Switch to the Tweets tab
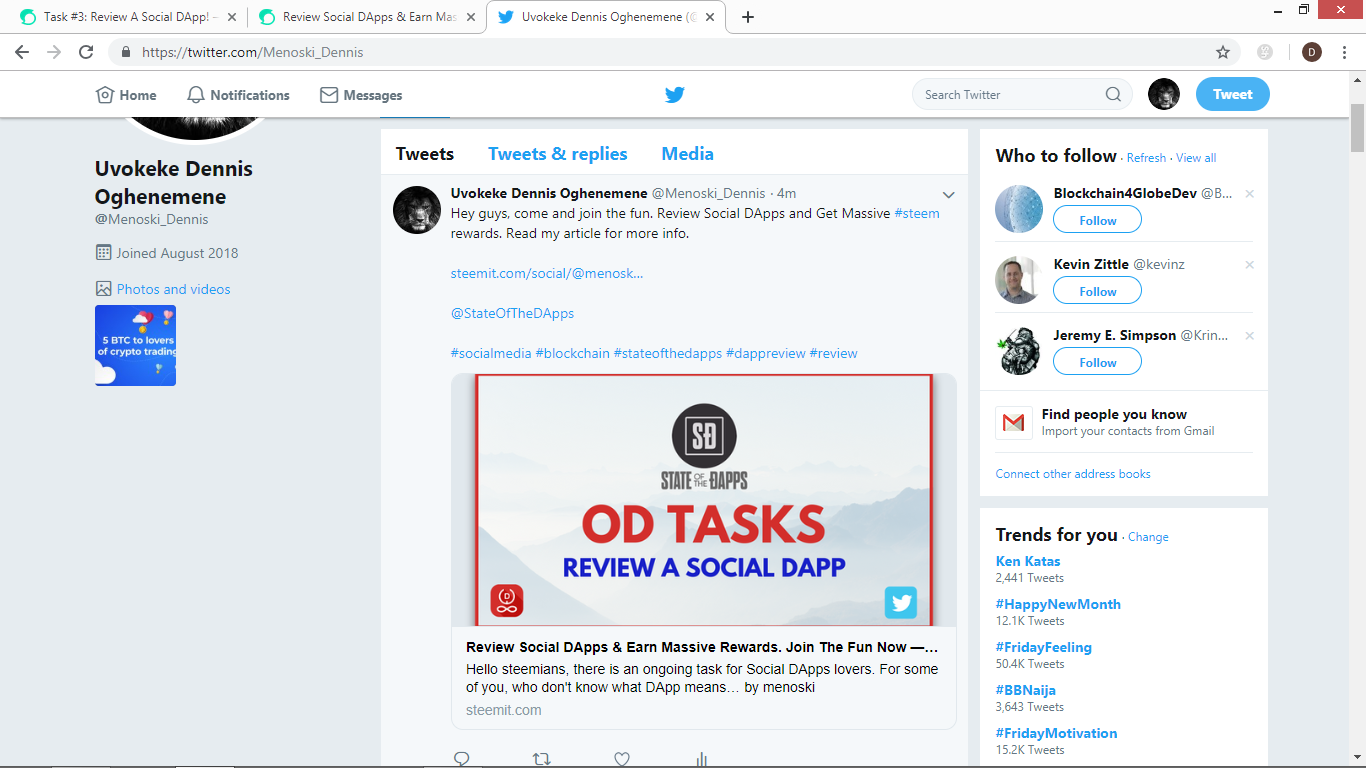The width and height of the screenshot is (1366, 768). (x=425, y=154)
